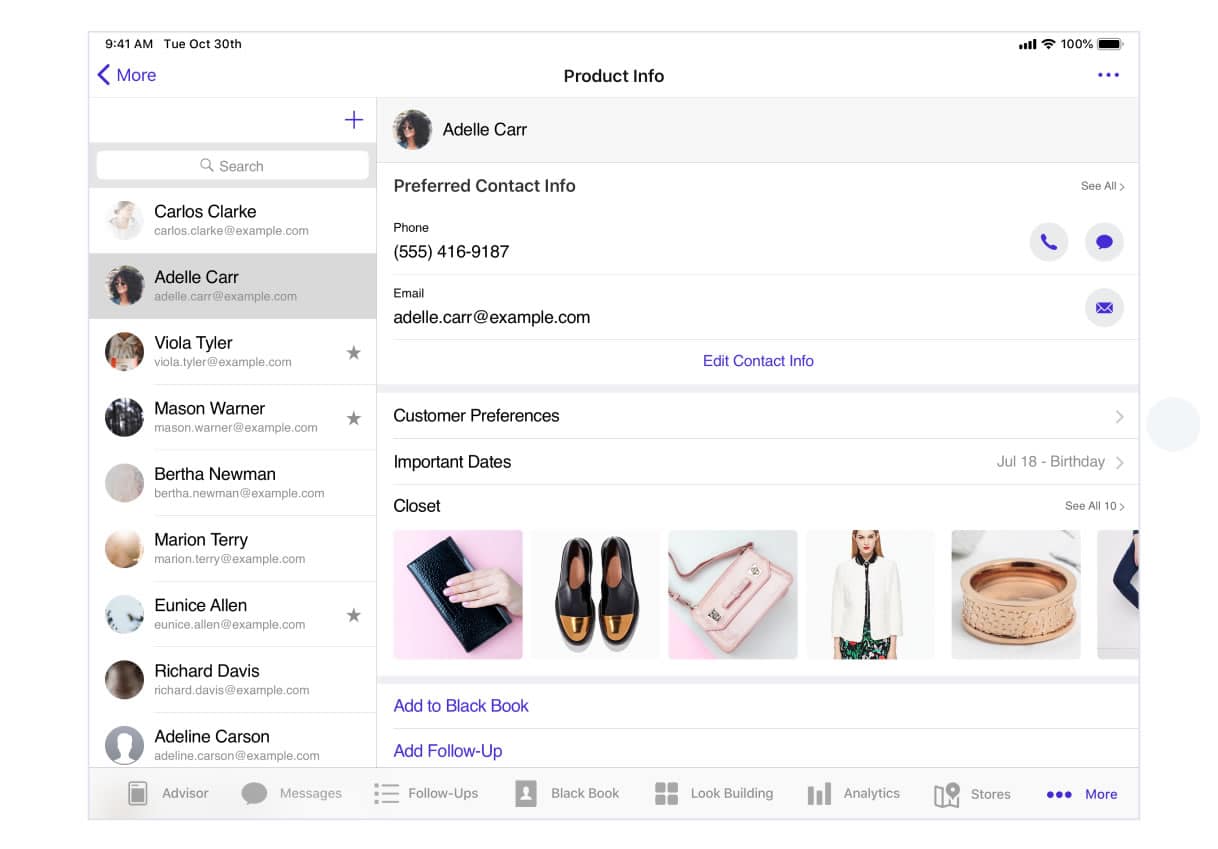Open the white jacket closet thumbnail
Screen dimensions: 1218x849
[x=870, y=595]
